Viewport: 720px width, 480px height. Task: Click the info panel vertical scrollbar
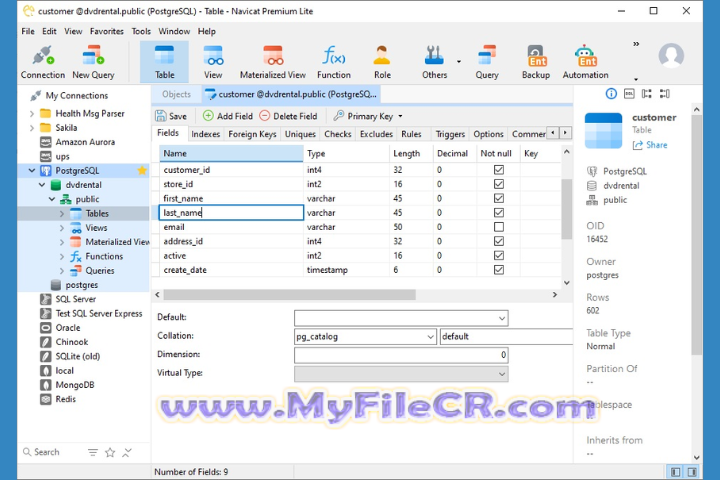pos(696,234)
